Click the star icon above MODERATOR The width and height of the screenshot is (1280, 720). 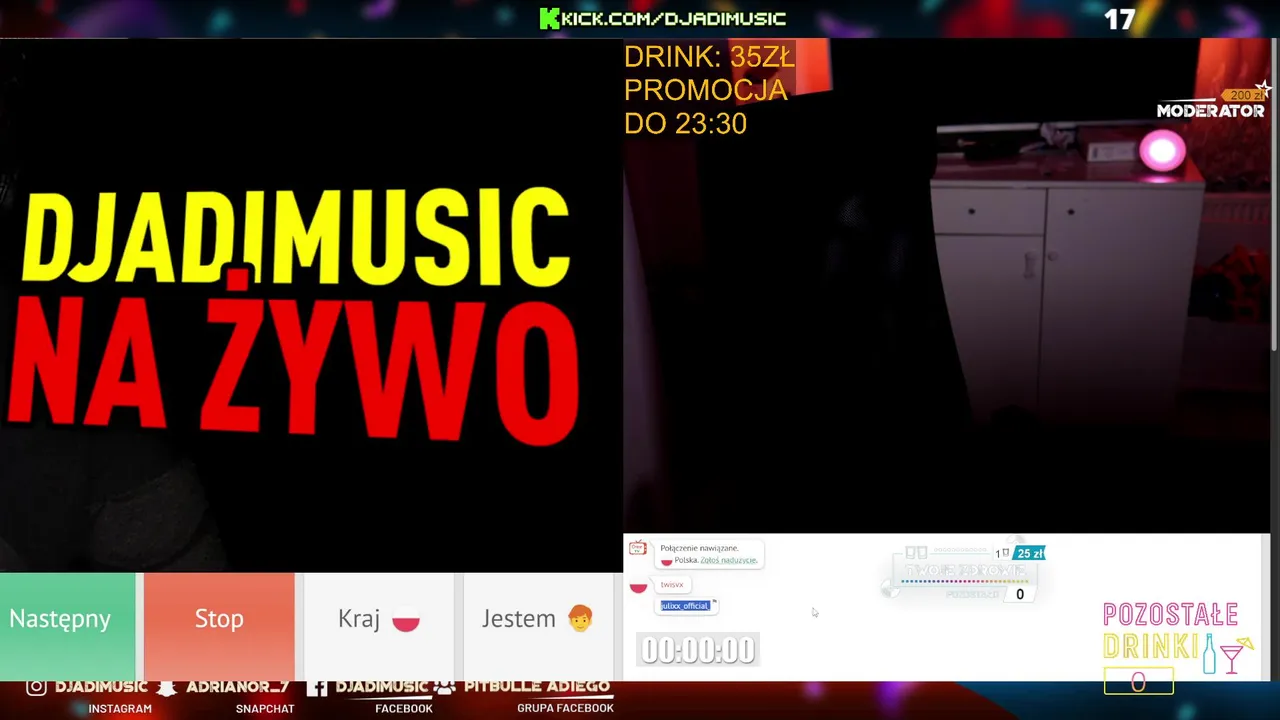(x=1263, y=89)
